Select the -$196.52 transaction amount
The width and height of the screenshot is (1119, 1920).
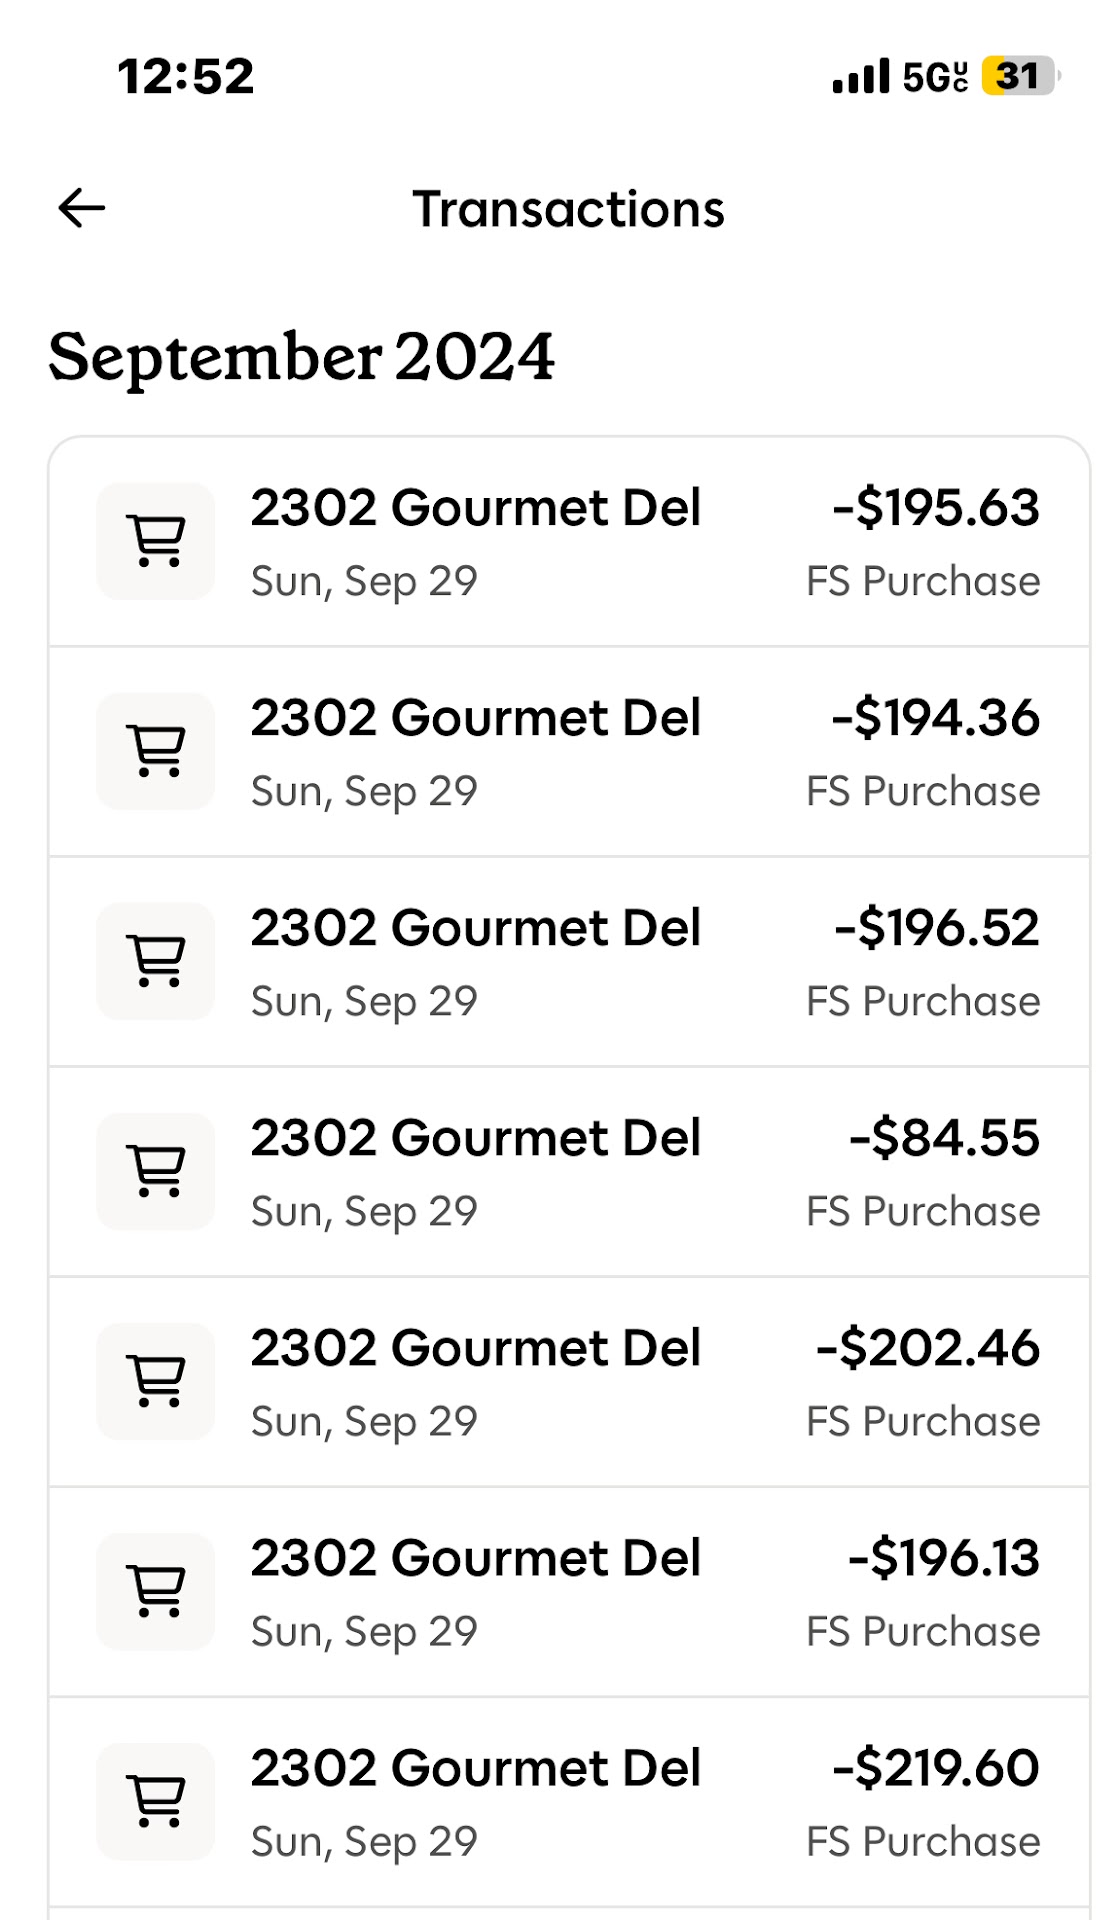pos(937,928)
